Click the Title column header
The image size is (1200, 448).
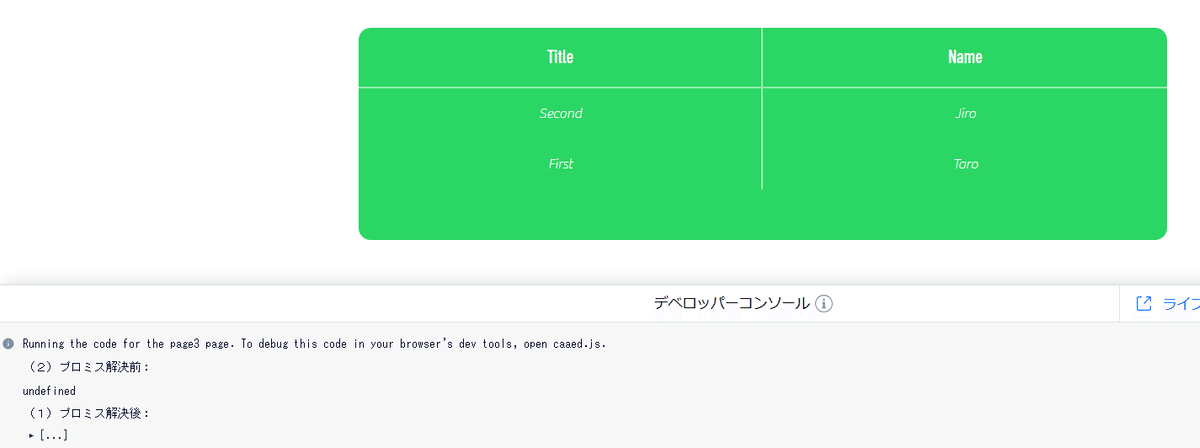pyautogui.click(x=560, y=57)
